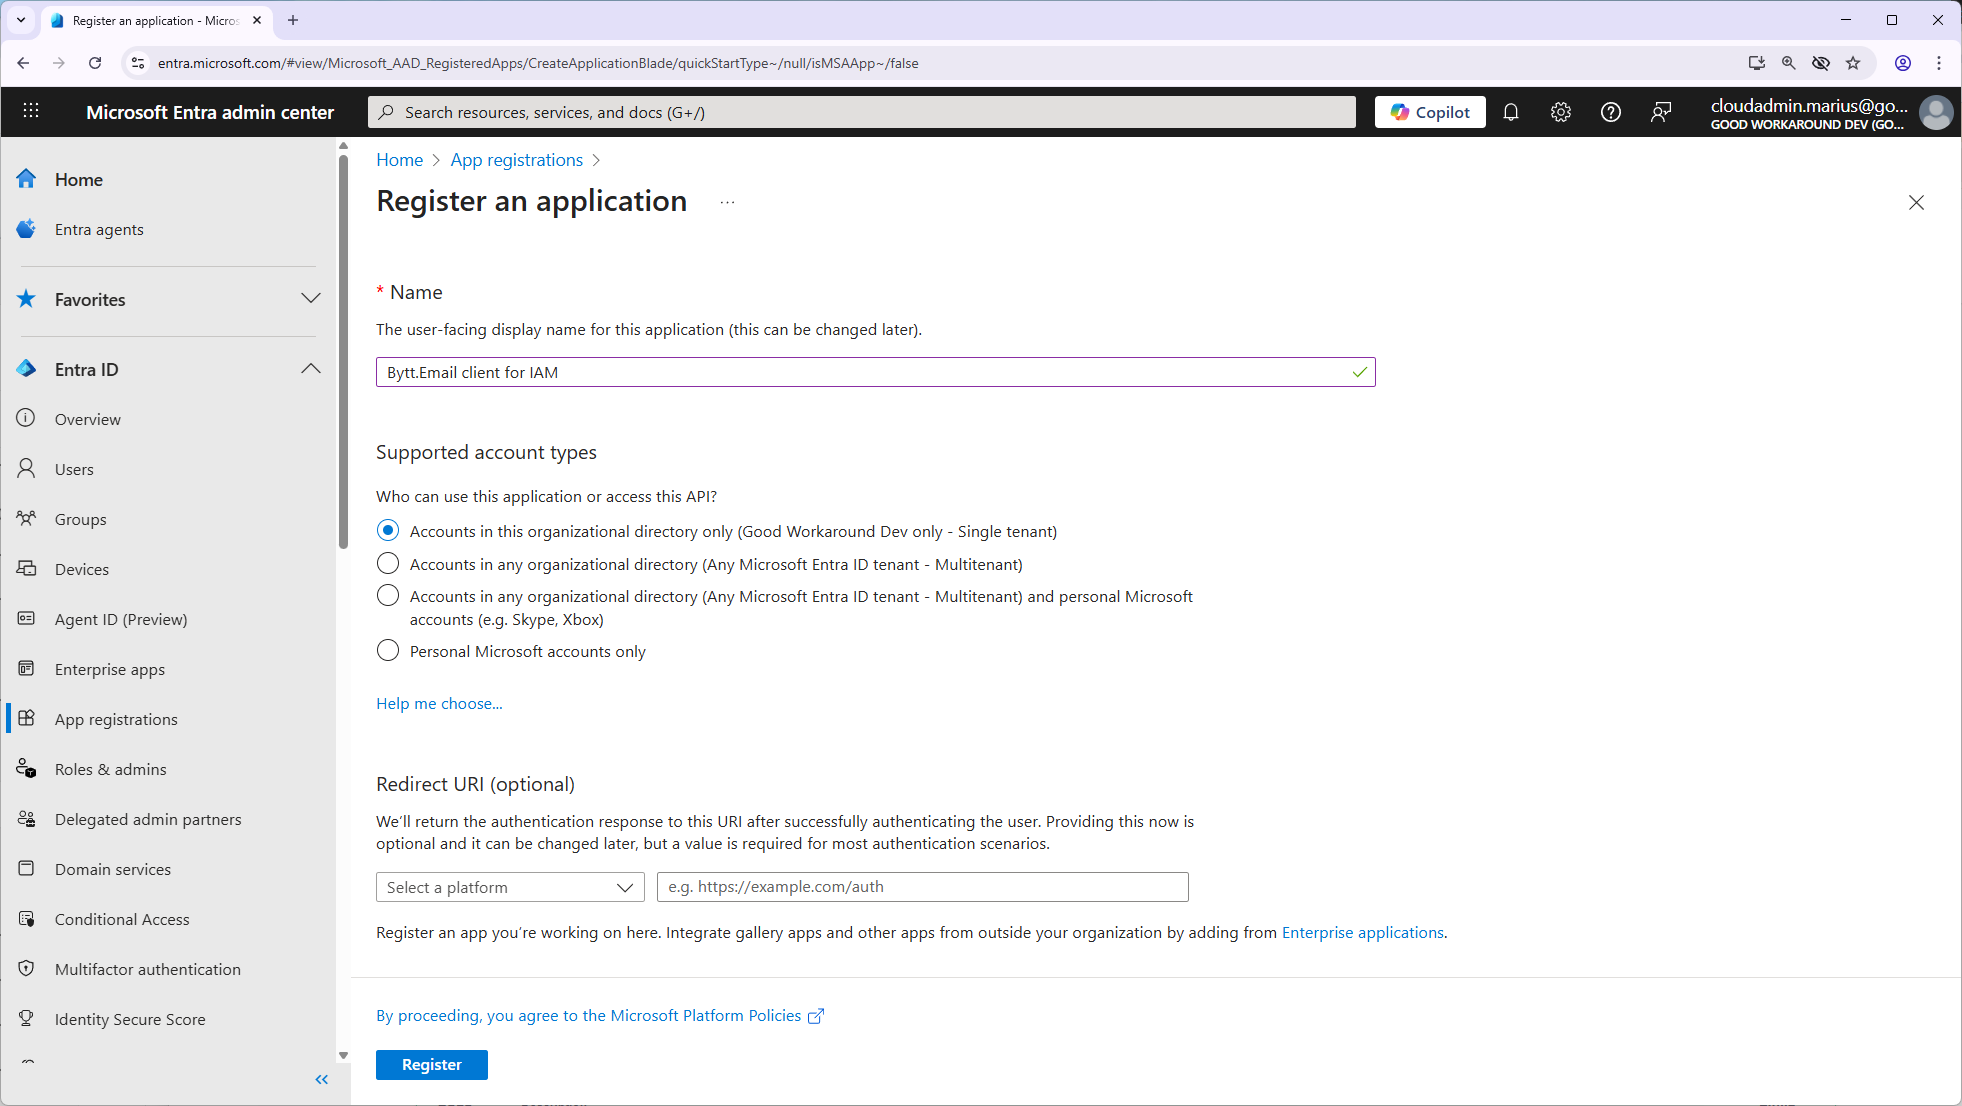Open the Help me choose link

(x=439, y=704)
